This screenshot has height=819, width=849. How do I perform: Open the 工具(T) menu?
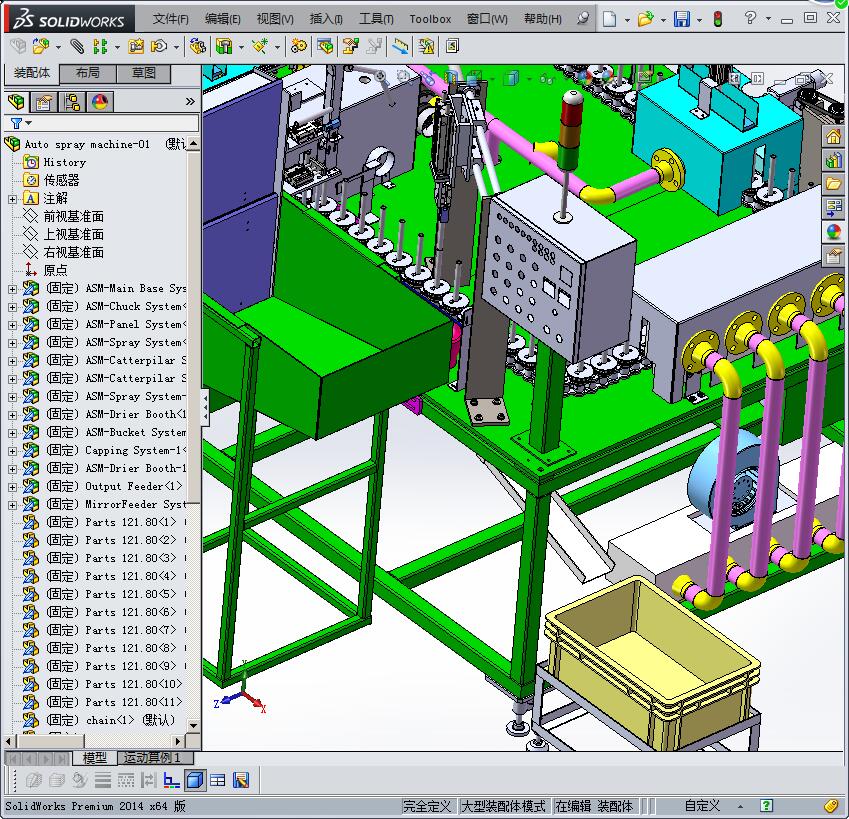[376, 19]
